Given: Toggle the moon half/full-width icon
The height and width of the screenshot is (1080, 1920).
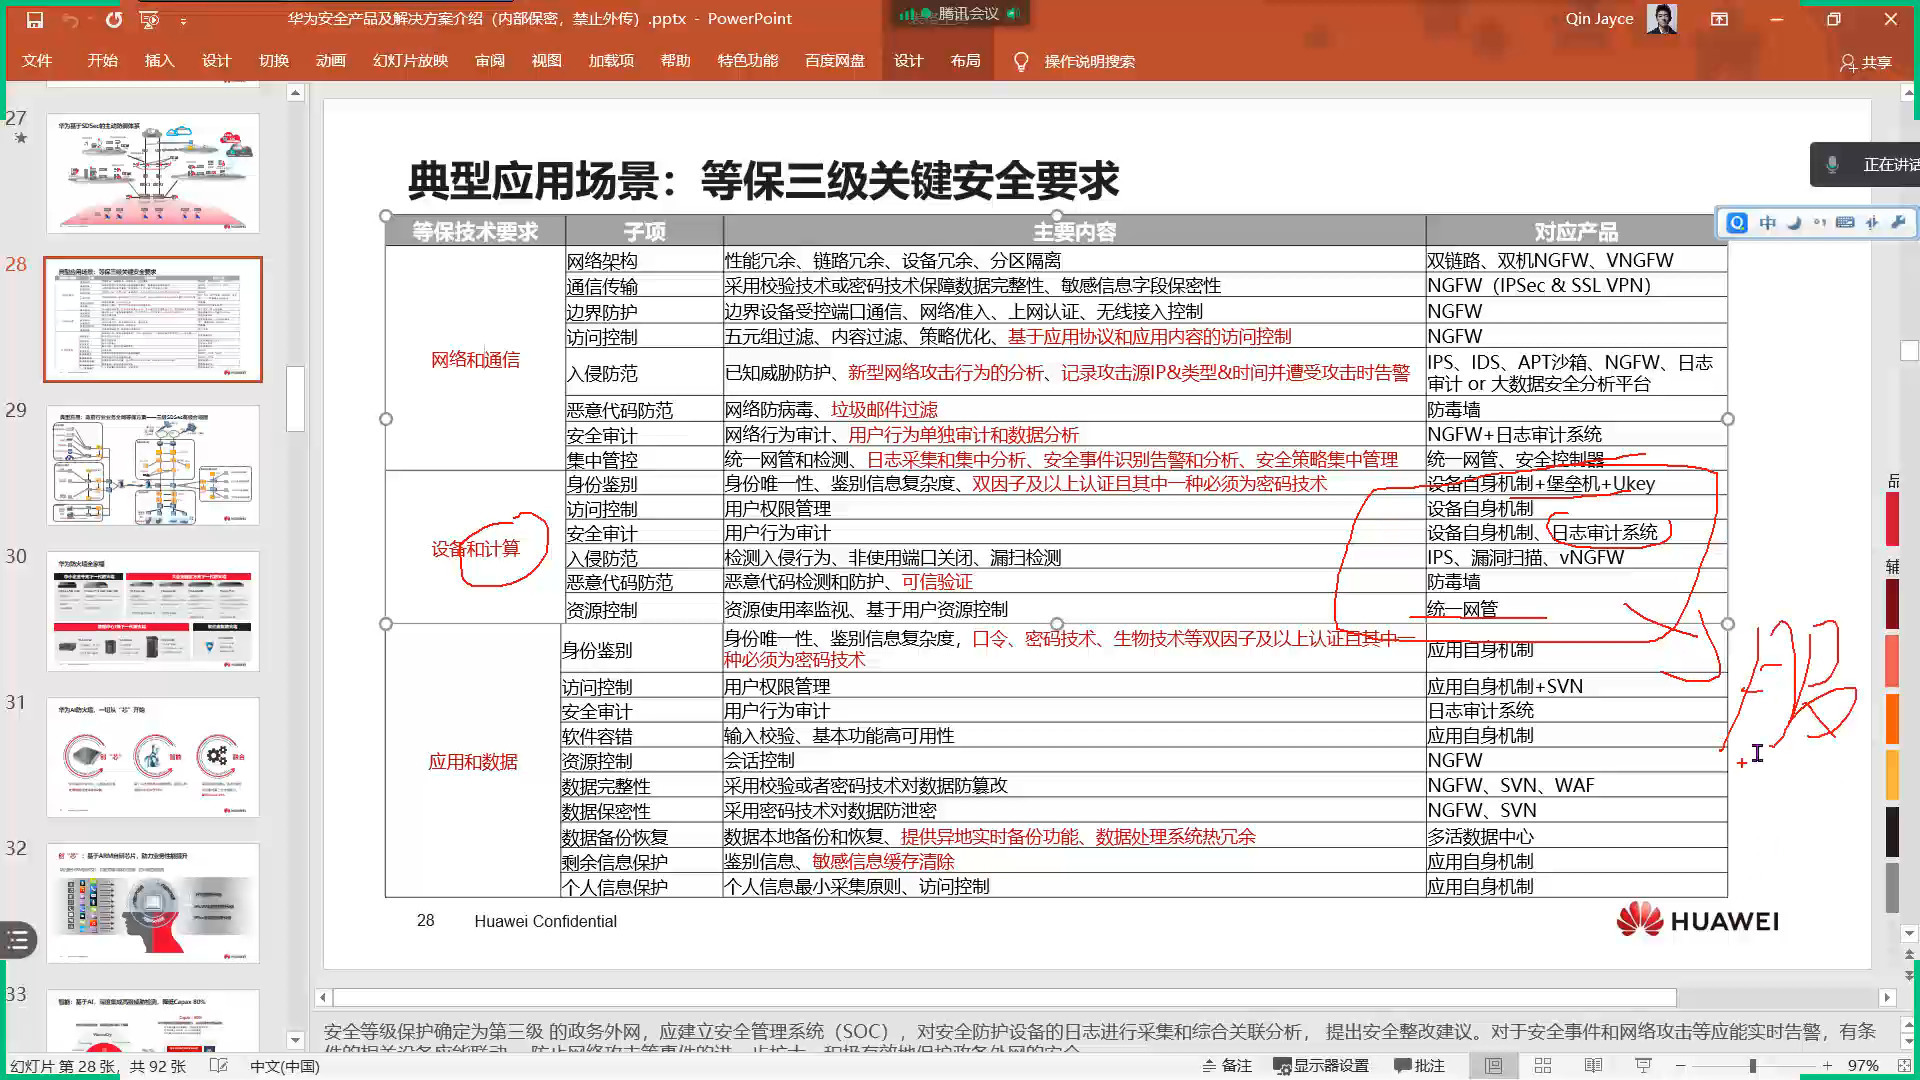Looking at the screenshot, I should [x=1793, y=223].
